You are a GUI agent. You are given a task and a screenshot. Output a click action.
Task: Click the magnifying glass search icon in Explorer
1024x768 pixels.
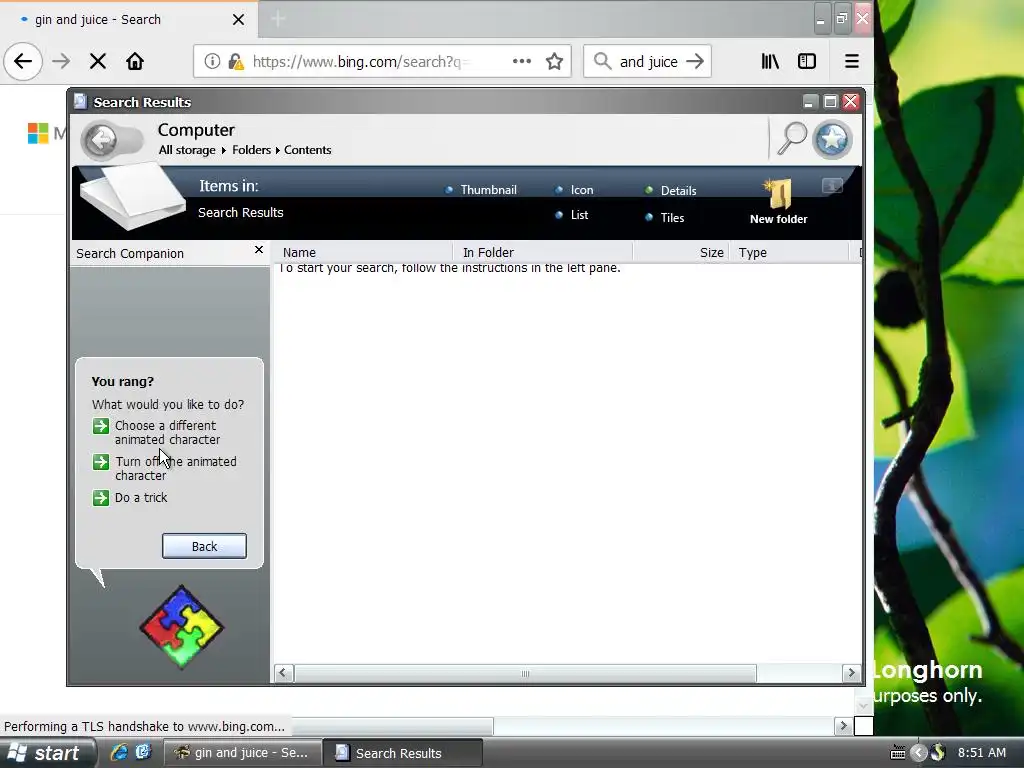click(792, 138)
